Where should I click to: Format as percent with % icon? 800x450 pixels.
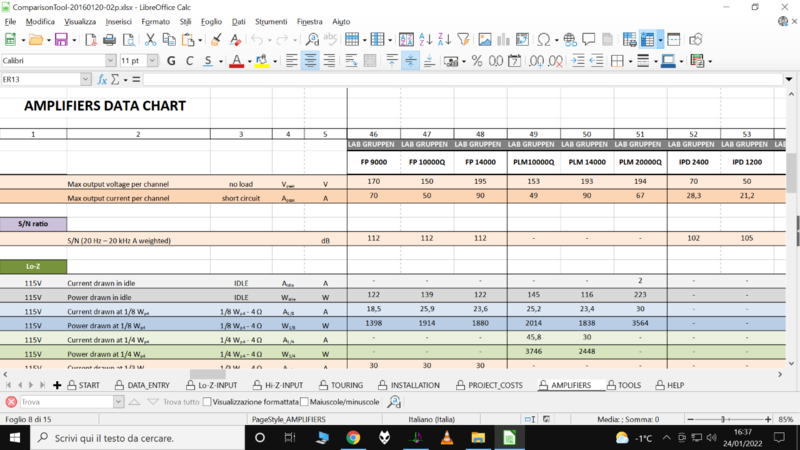477,61
